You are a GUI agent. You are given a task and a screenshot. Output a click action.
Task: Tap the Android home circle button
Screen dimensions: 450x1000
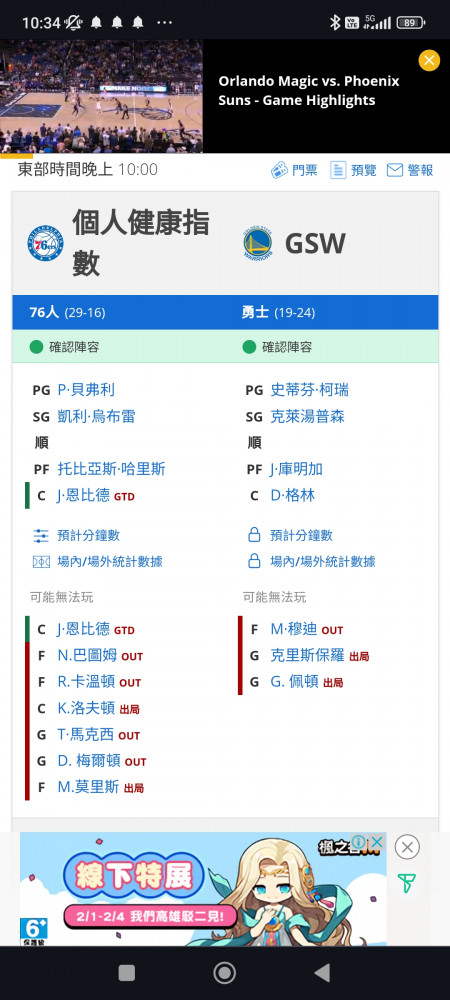tap(224, 973)
